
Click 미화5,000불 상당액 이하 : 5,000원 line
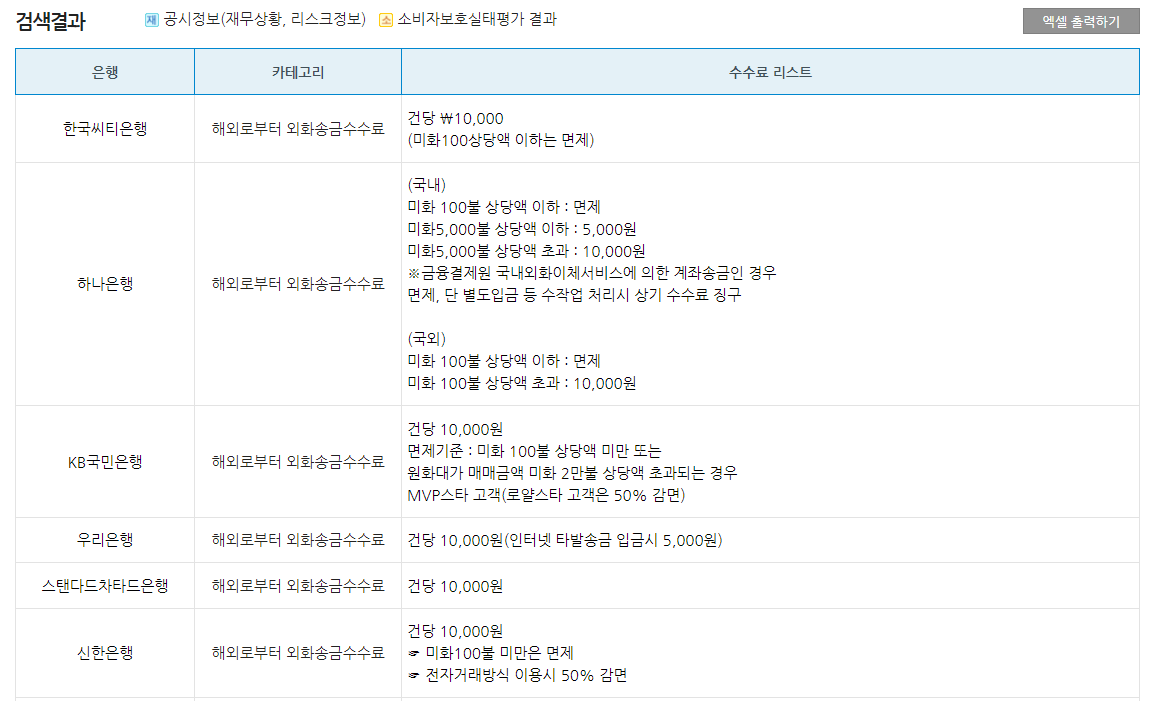pos(522,229)
